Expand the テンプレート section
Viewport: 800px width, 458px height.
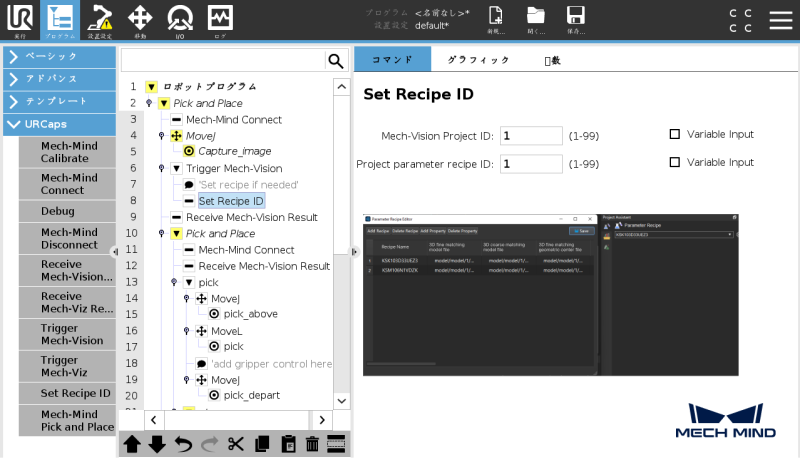[60, 101]
